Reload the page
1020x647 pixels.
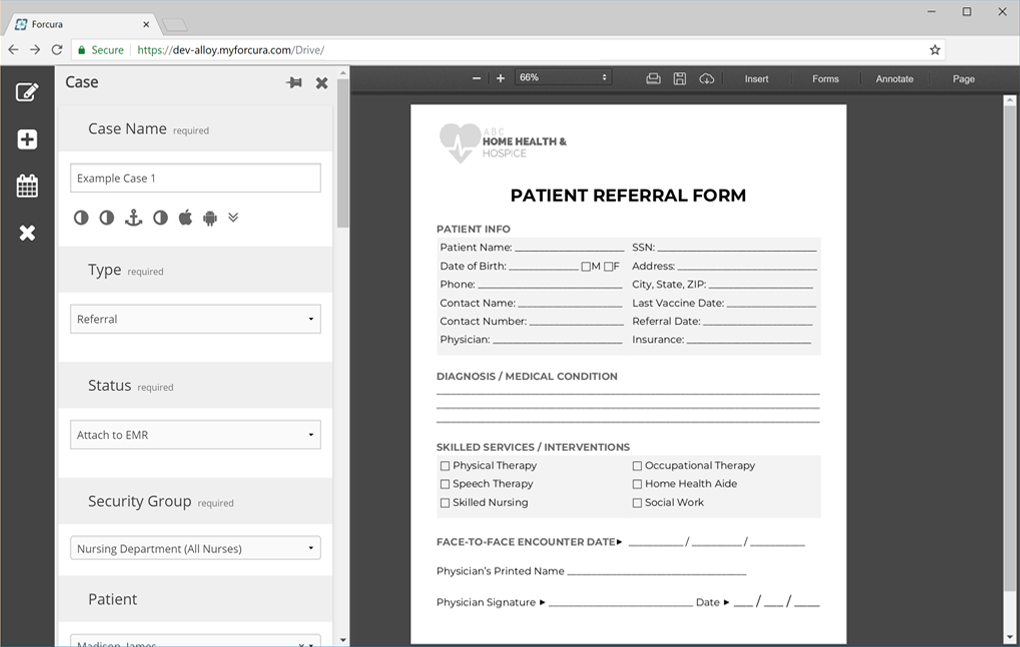coord(57,49)
